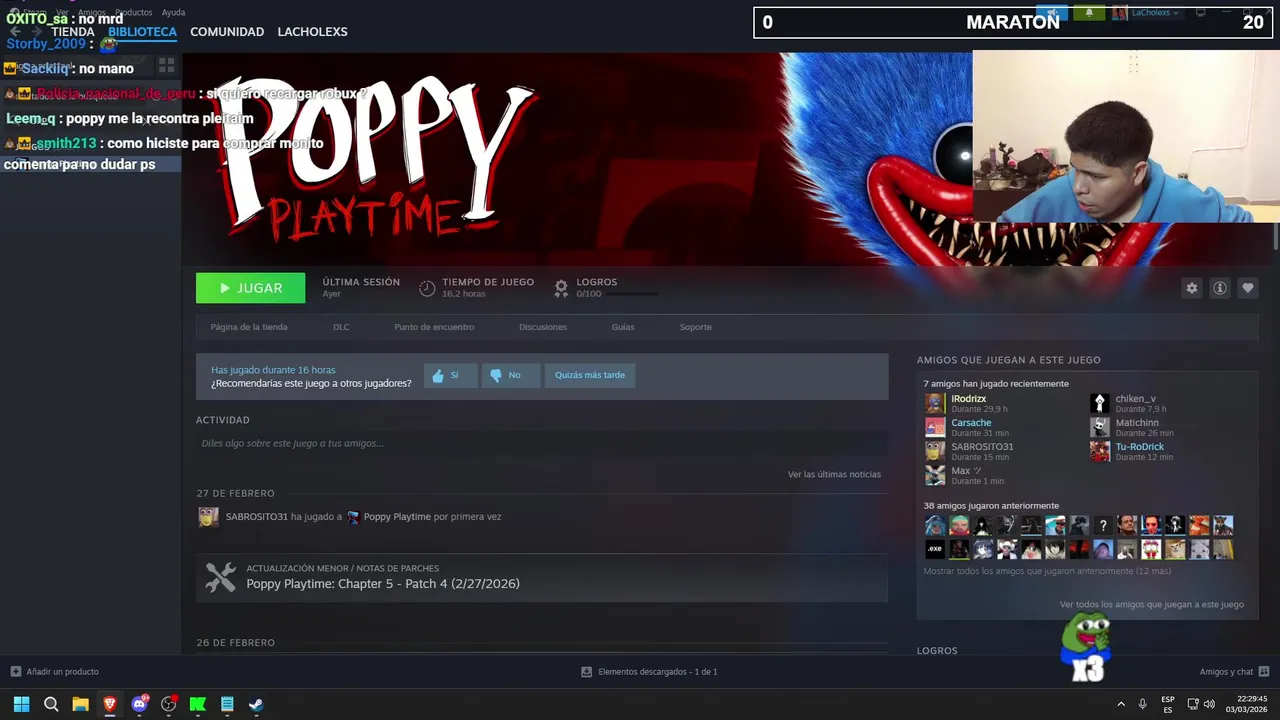Click LOGROS achievements gear icon

[561, 288]
